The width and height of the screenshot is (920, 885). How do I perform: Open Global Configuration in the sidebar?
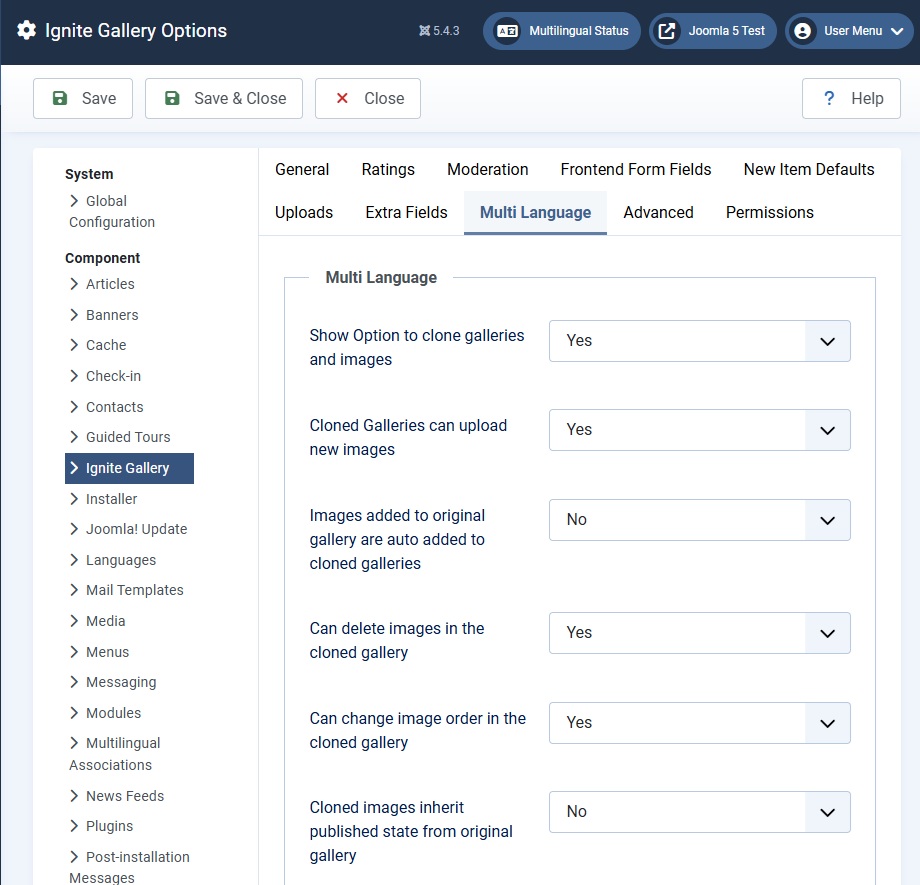pos(111,211)
